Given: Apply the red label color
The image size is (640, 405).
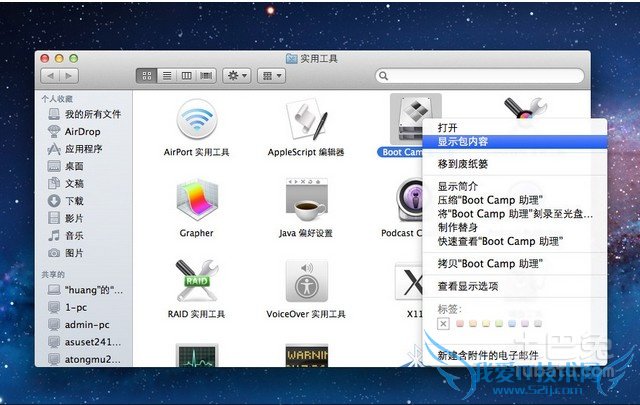Looking at the screenshot, I should pyautogui.click(x=460, y=324).
